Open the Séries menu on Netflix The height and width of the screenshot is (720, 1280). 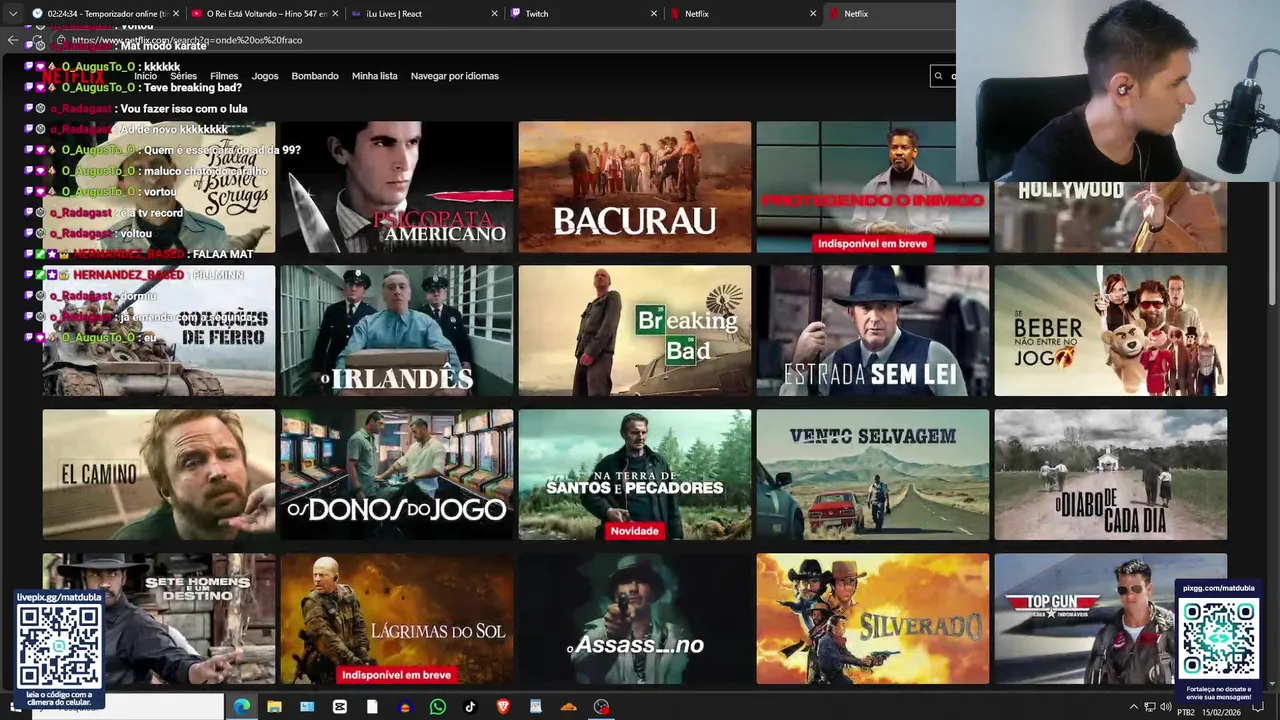pos(183,76)
